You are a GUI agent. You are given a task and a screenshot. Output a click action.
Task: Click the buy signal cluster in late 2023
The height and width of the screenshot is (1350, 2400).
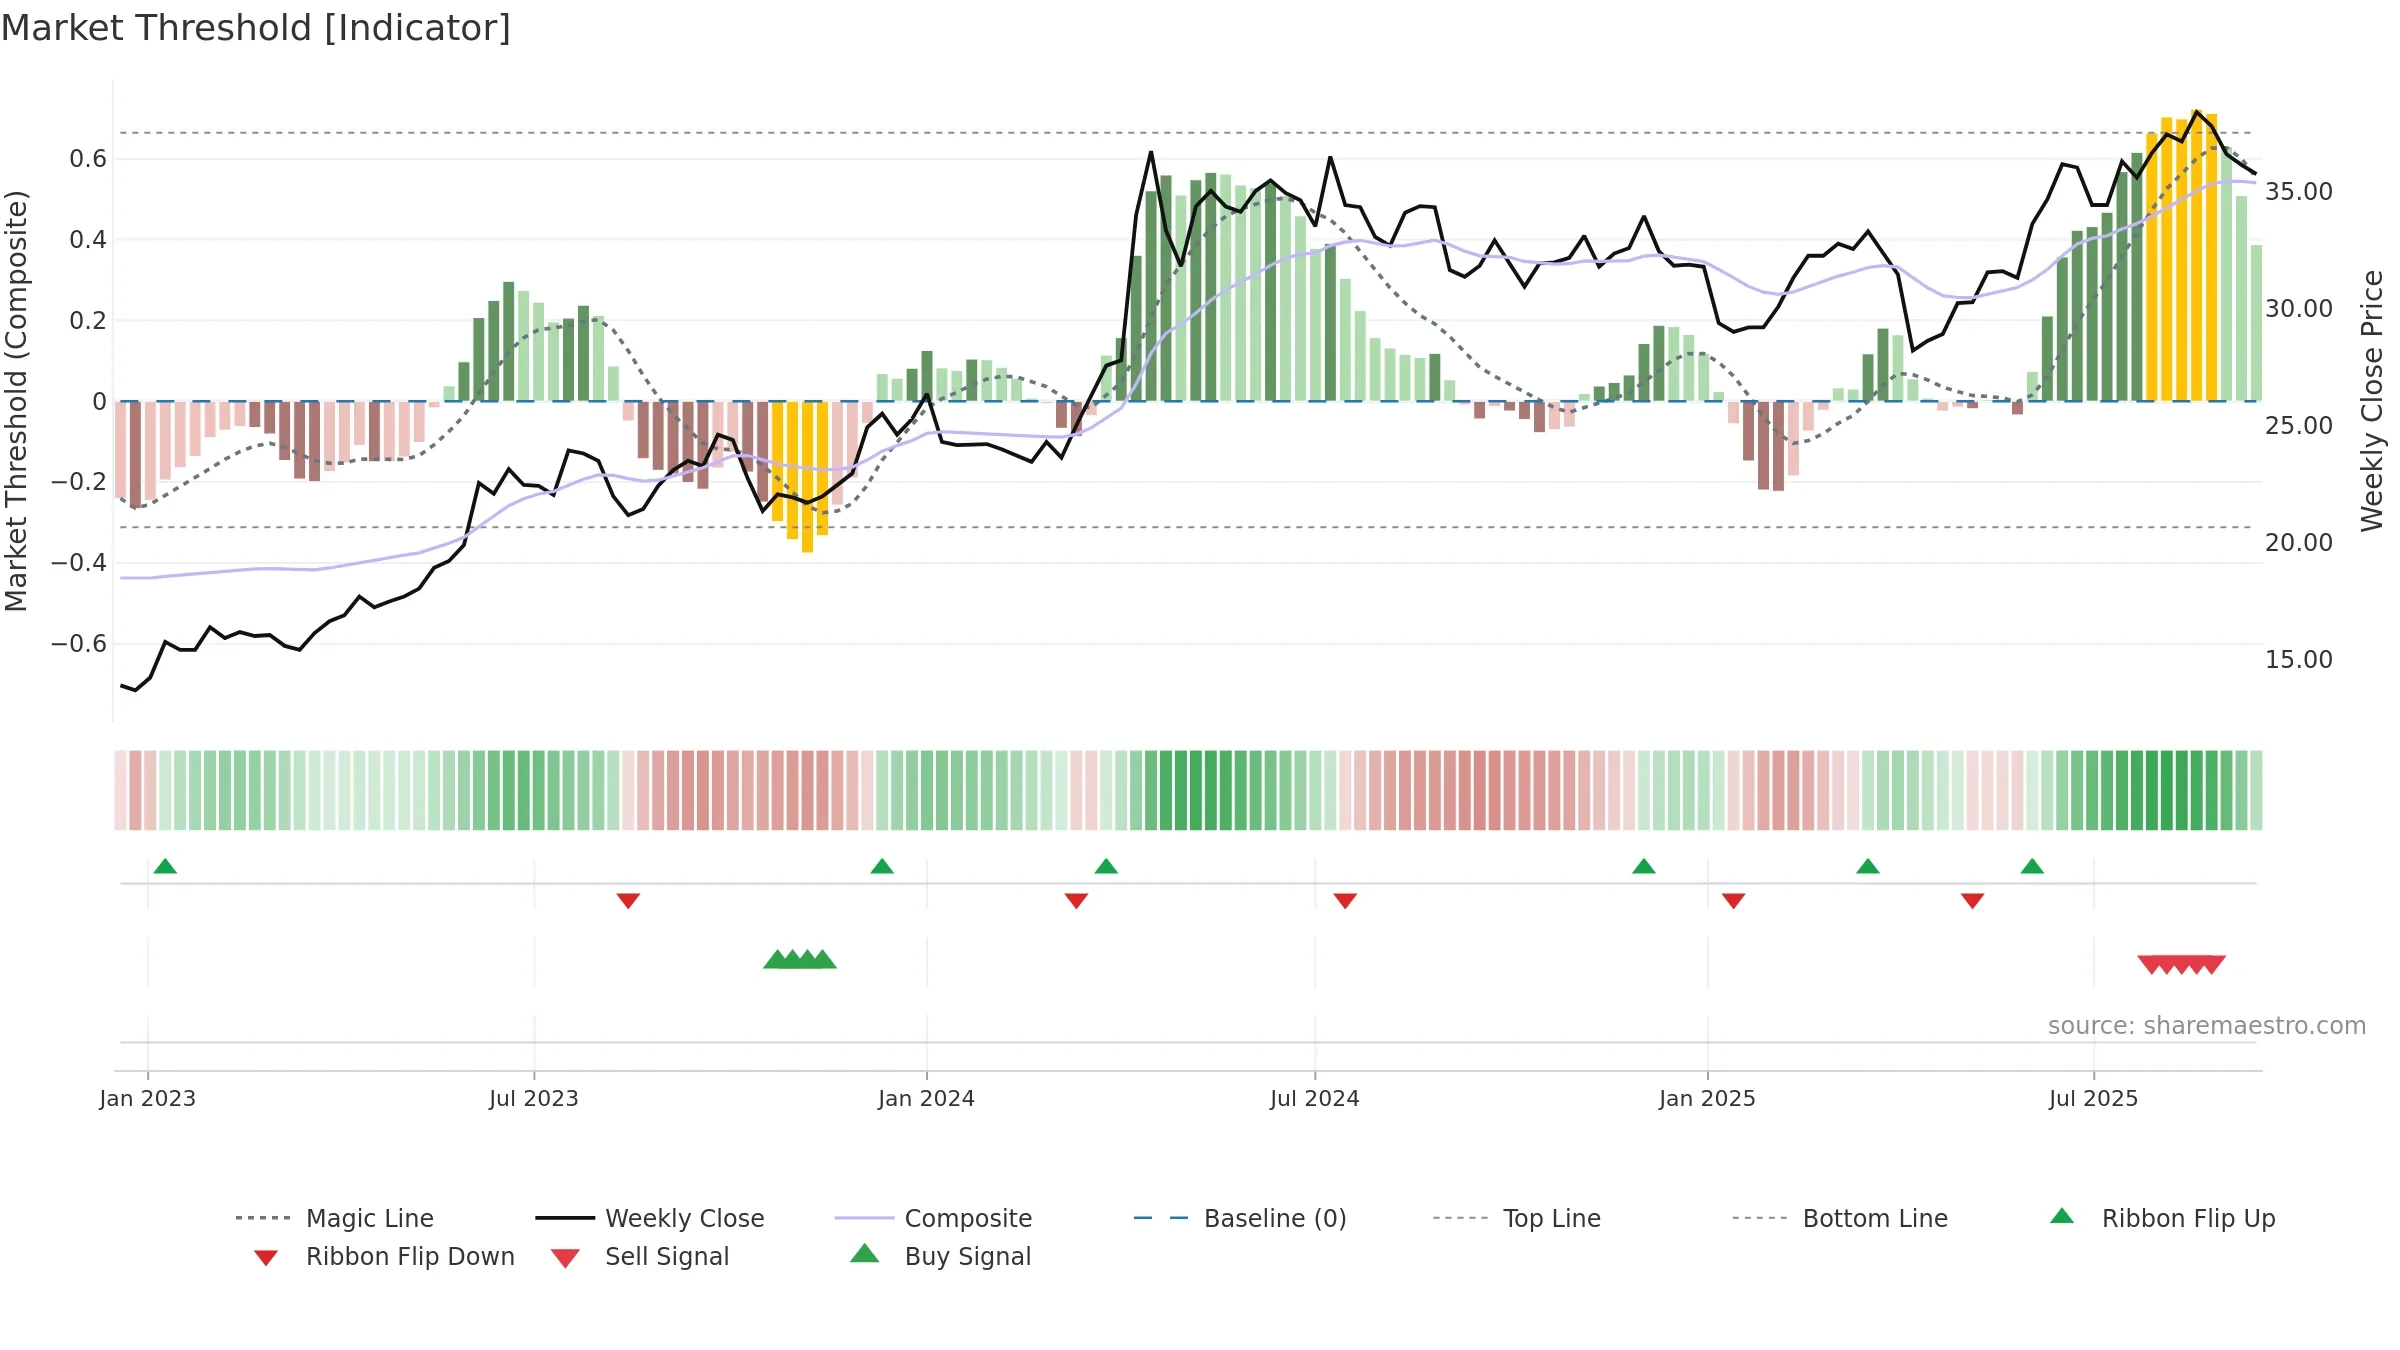(800, 960)
